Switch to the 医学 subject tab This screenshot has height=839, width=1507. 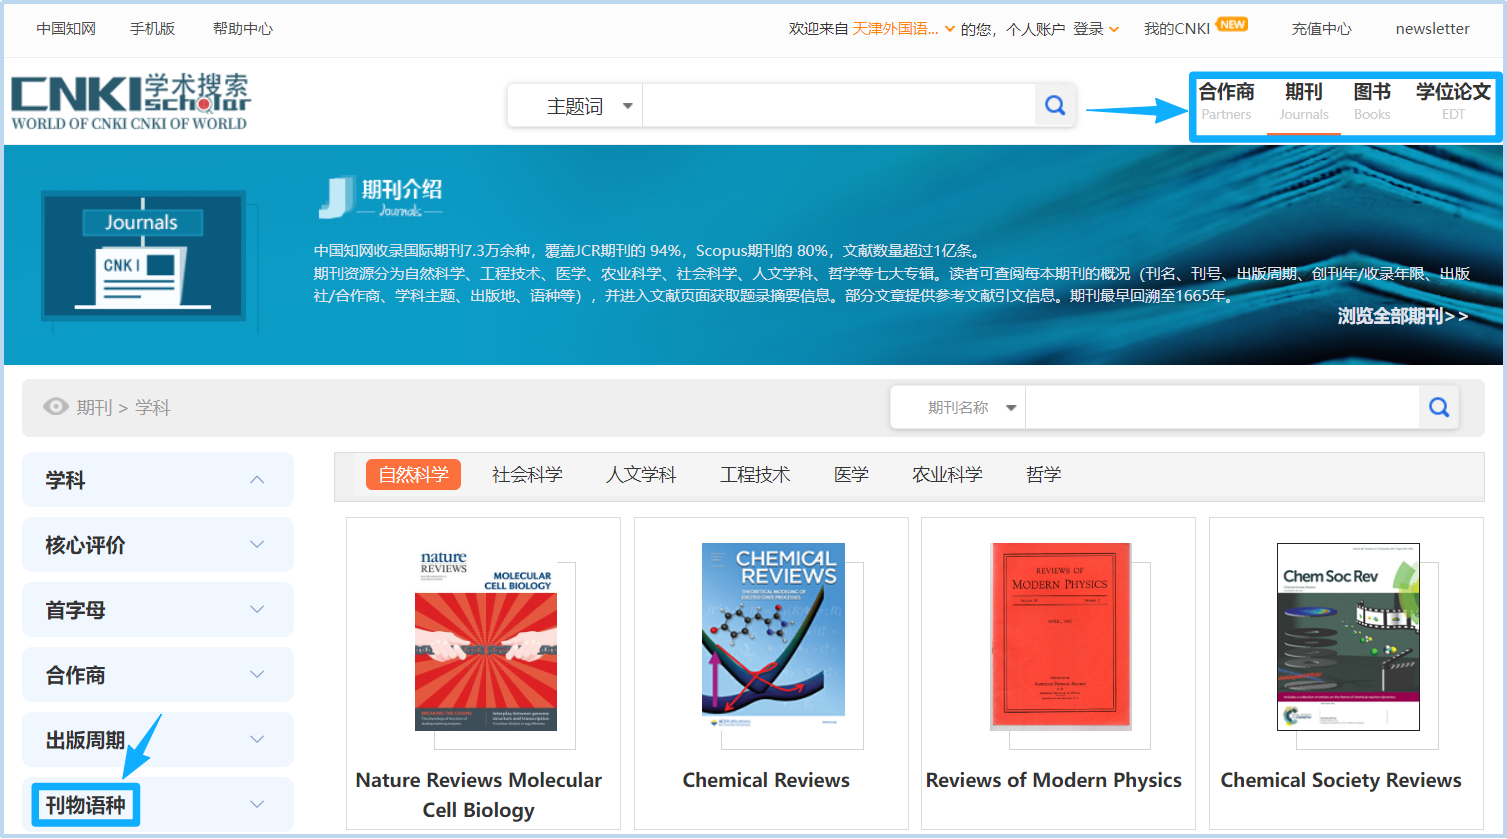click(x=851, y=475)
